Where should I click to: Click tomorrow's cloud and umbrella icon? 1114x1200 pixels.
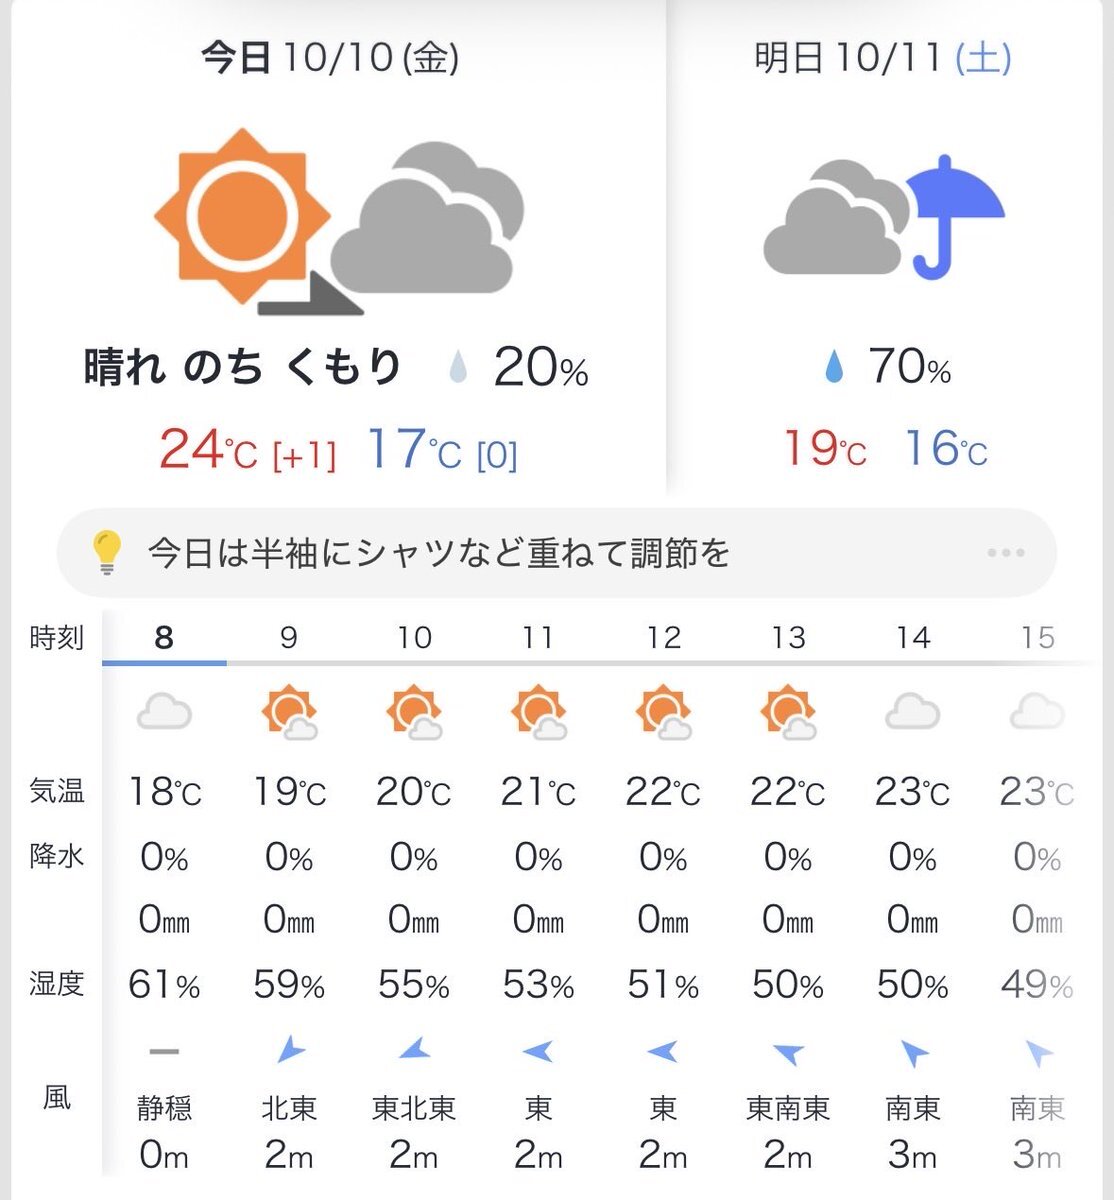tap(883, 217)
